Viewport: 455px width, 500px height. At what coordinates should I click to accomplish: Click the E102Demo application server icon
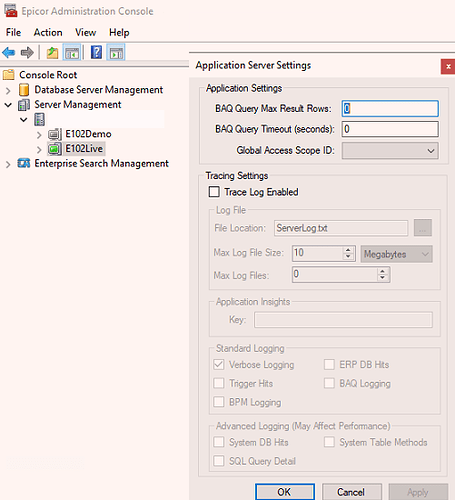pos(55,134)
